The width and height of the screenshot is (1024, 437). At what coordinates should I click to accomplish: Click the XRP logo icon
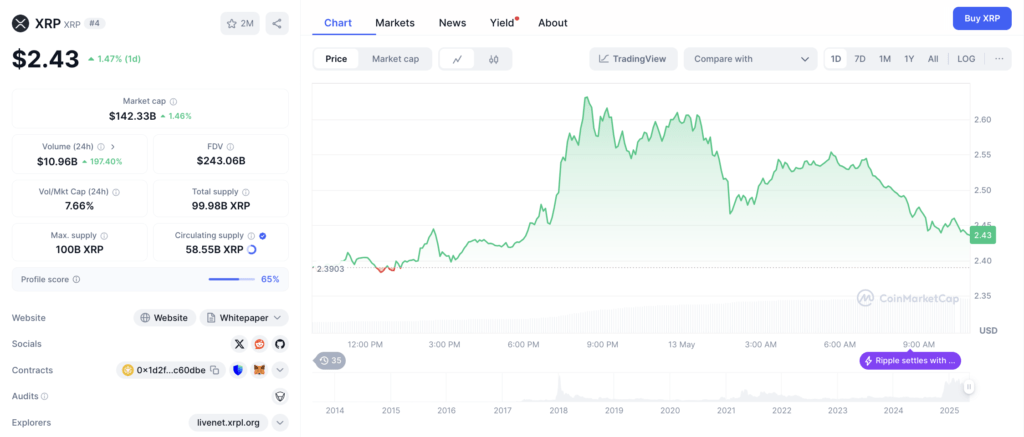21,24
